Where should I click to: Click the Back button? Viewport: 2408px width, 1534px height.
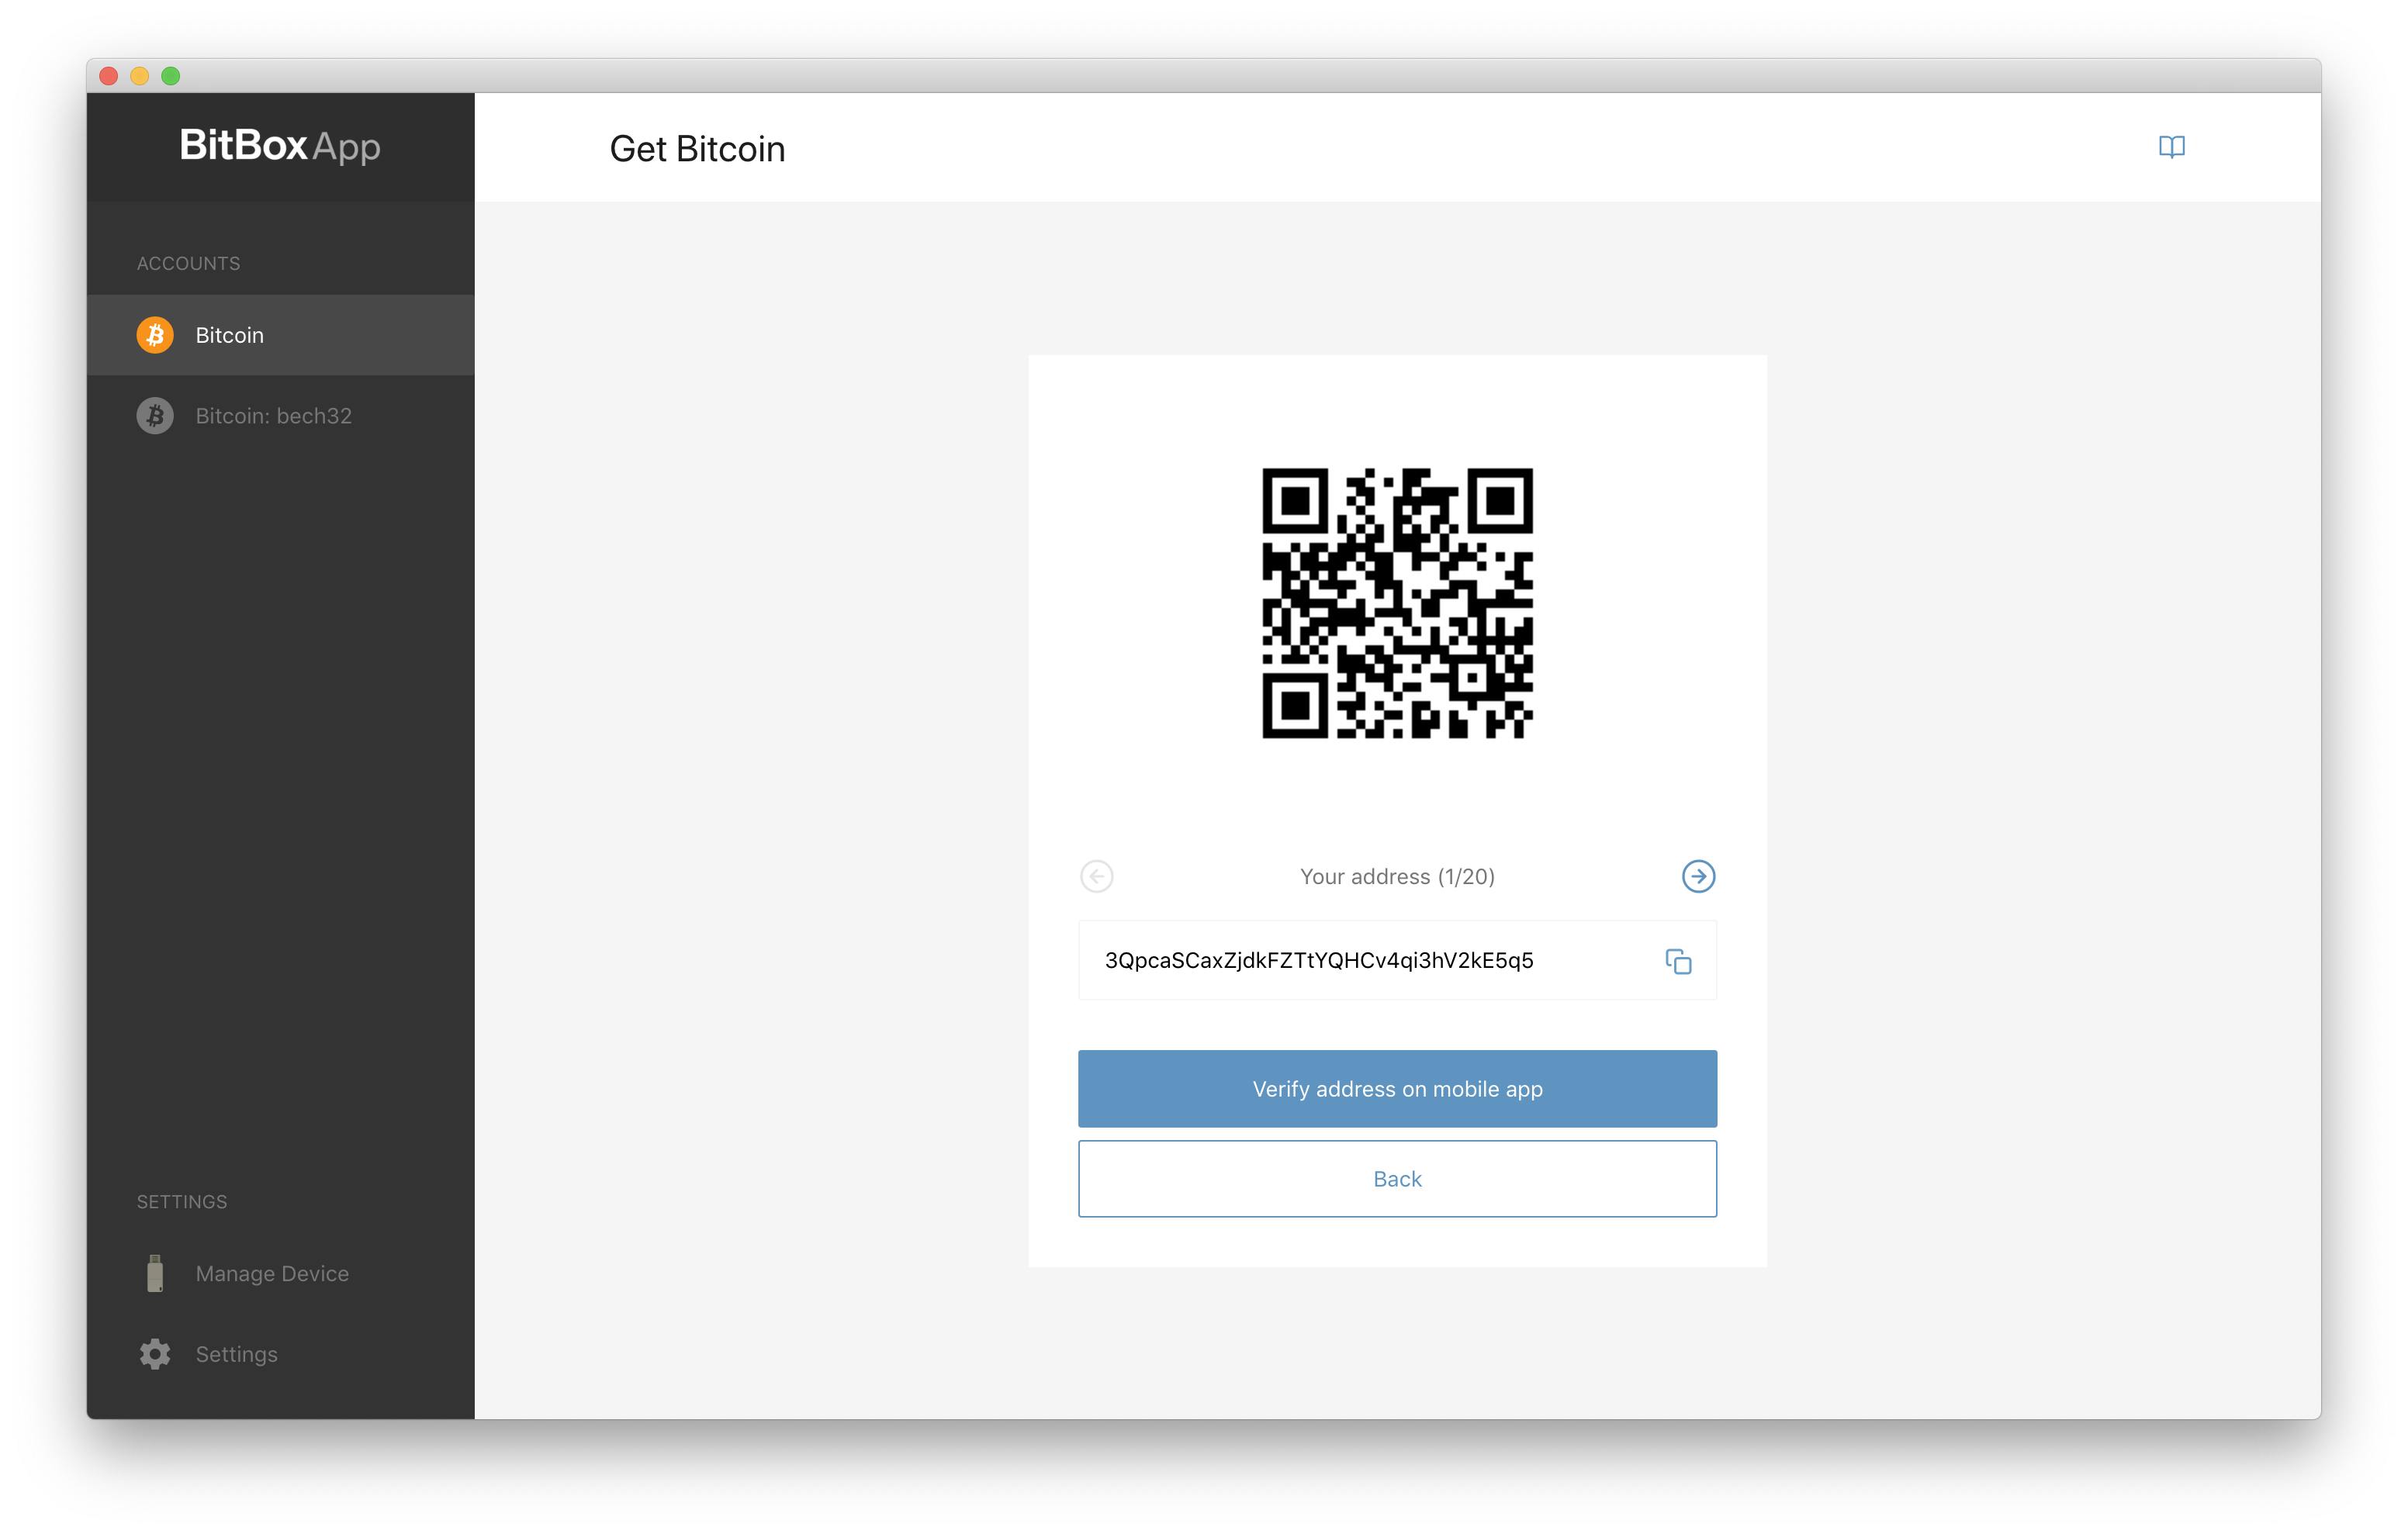tap(1397, 1179)
